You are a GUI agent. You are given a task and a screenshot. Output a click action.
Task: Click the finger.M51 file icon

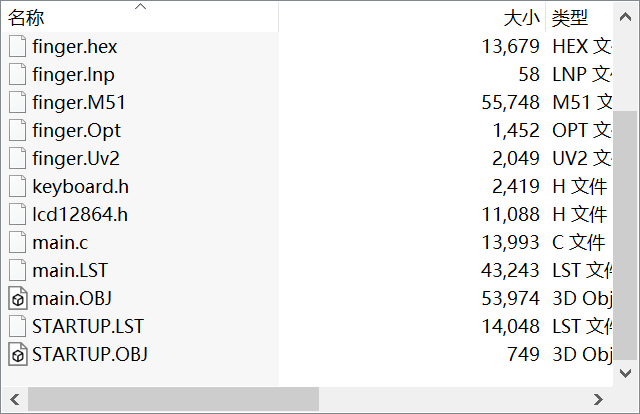(x=18, y=102)
